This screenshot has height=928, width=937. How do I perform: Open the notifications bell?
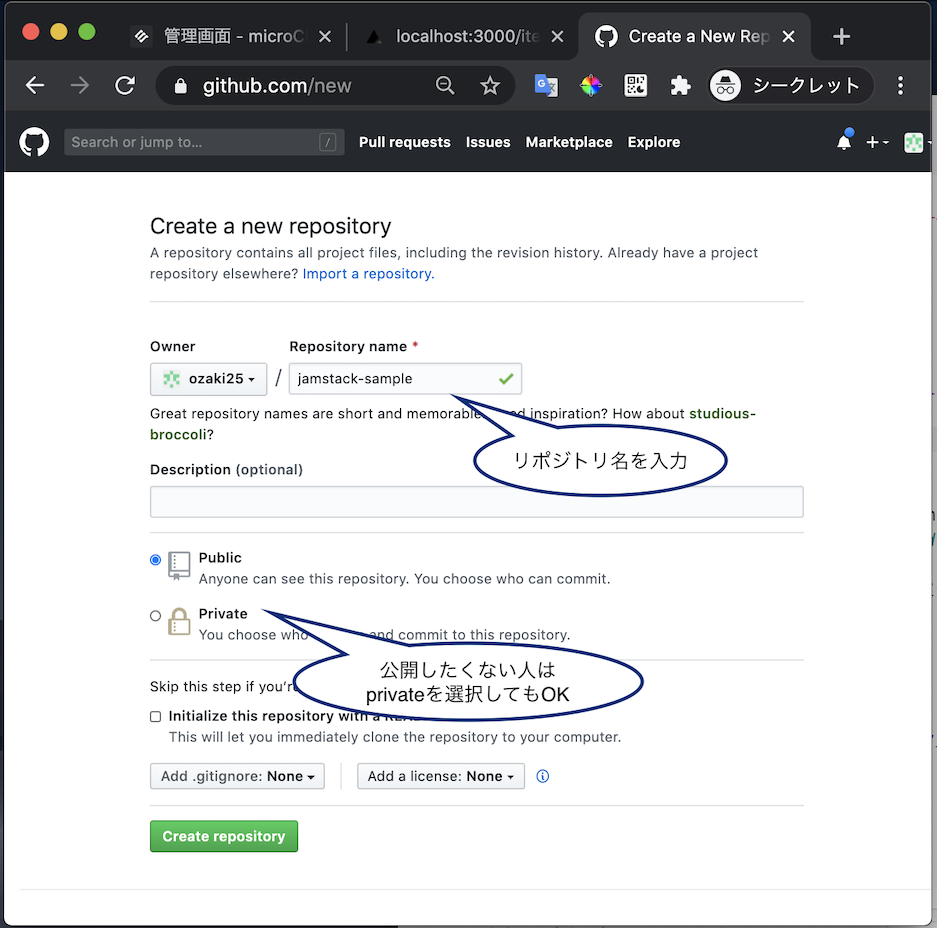click(844, 142)
